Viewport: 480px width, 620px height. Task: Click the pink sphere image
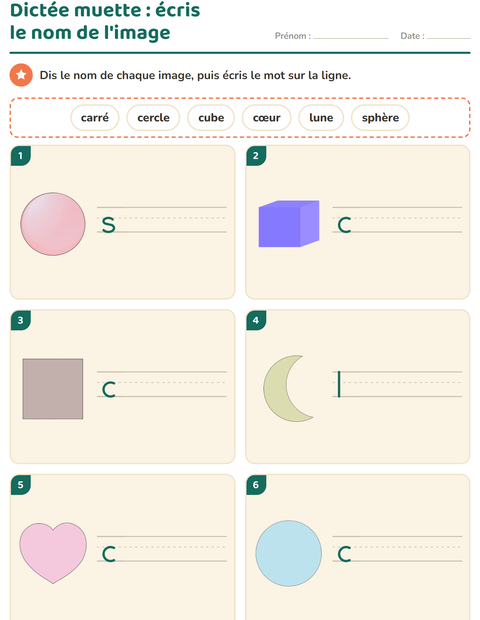pyautogui.click(x=53, y=224)
